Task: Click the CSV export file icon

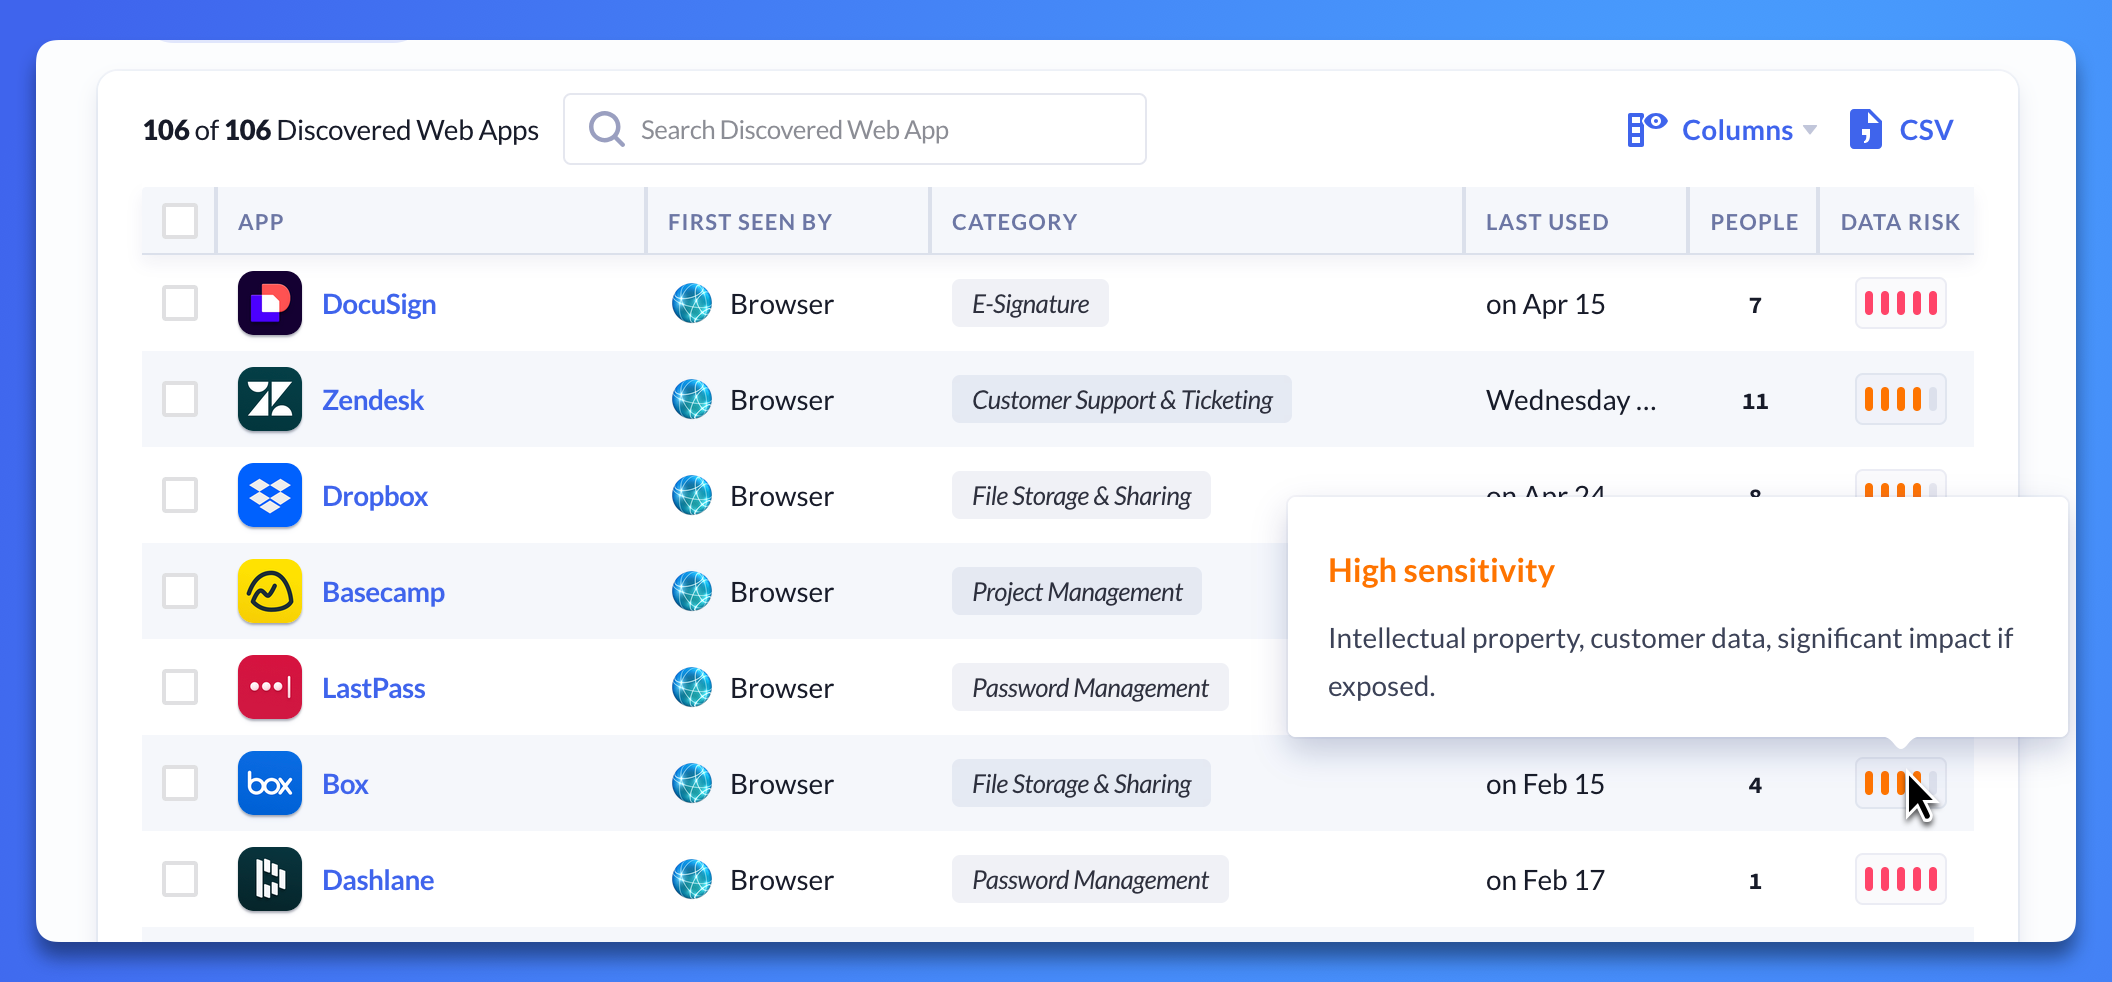Action: pos(1865,129)
